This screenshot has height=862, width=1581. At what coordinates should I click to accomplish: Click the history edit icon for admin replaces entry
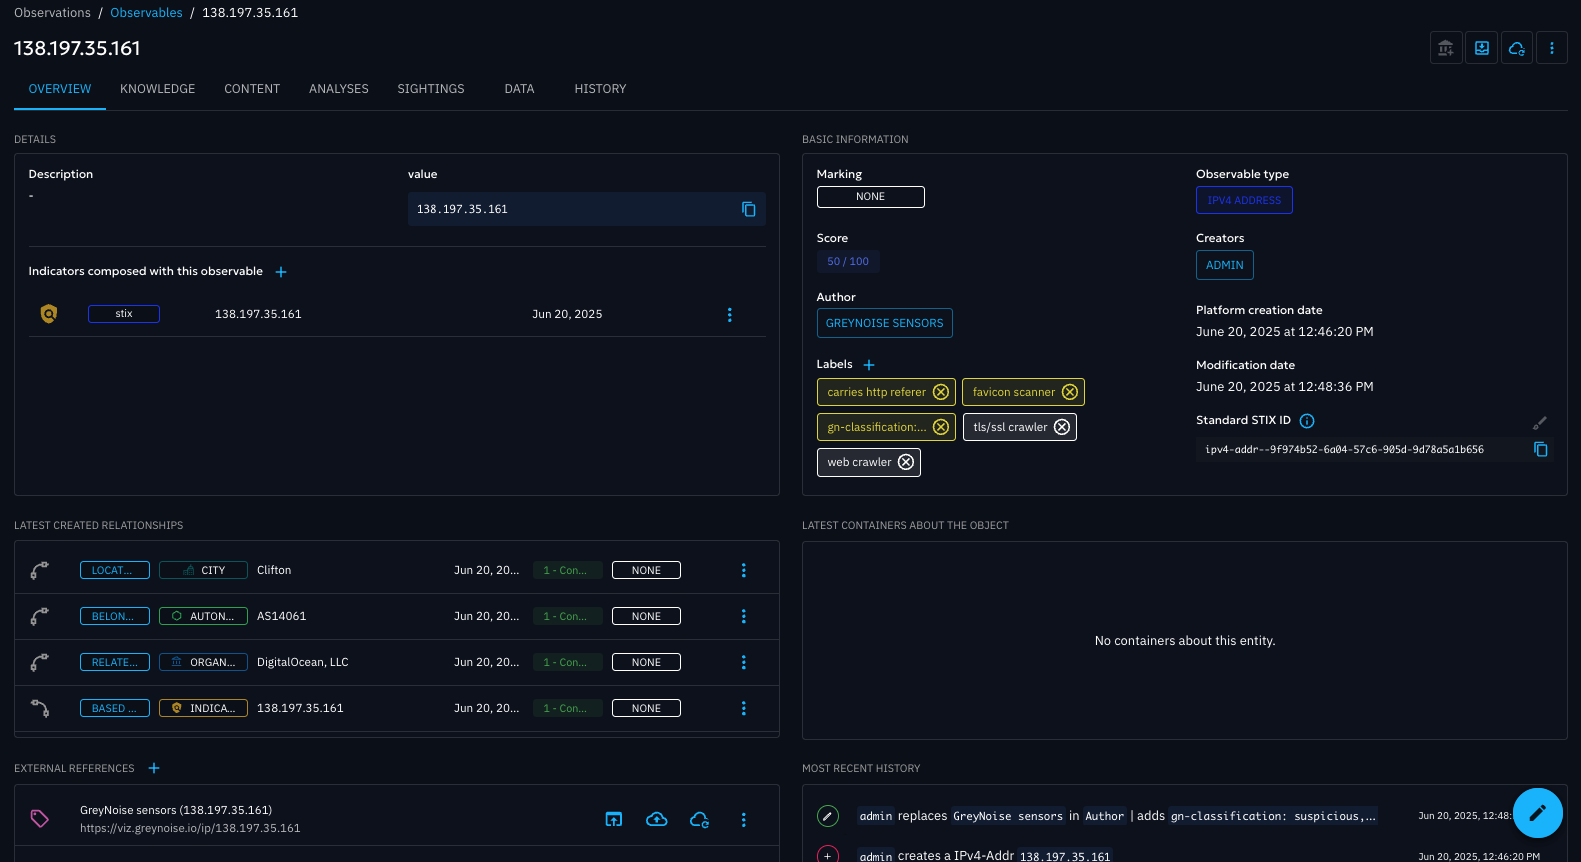click(828, 816)
